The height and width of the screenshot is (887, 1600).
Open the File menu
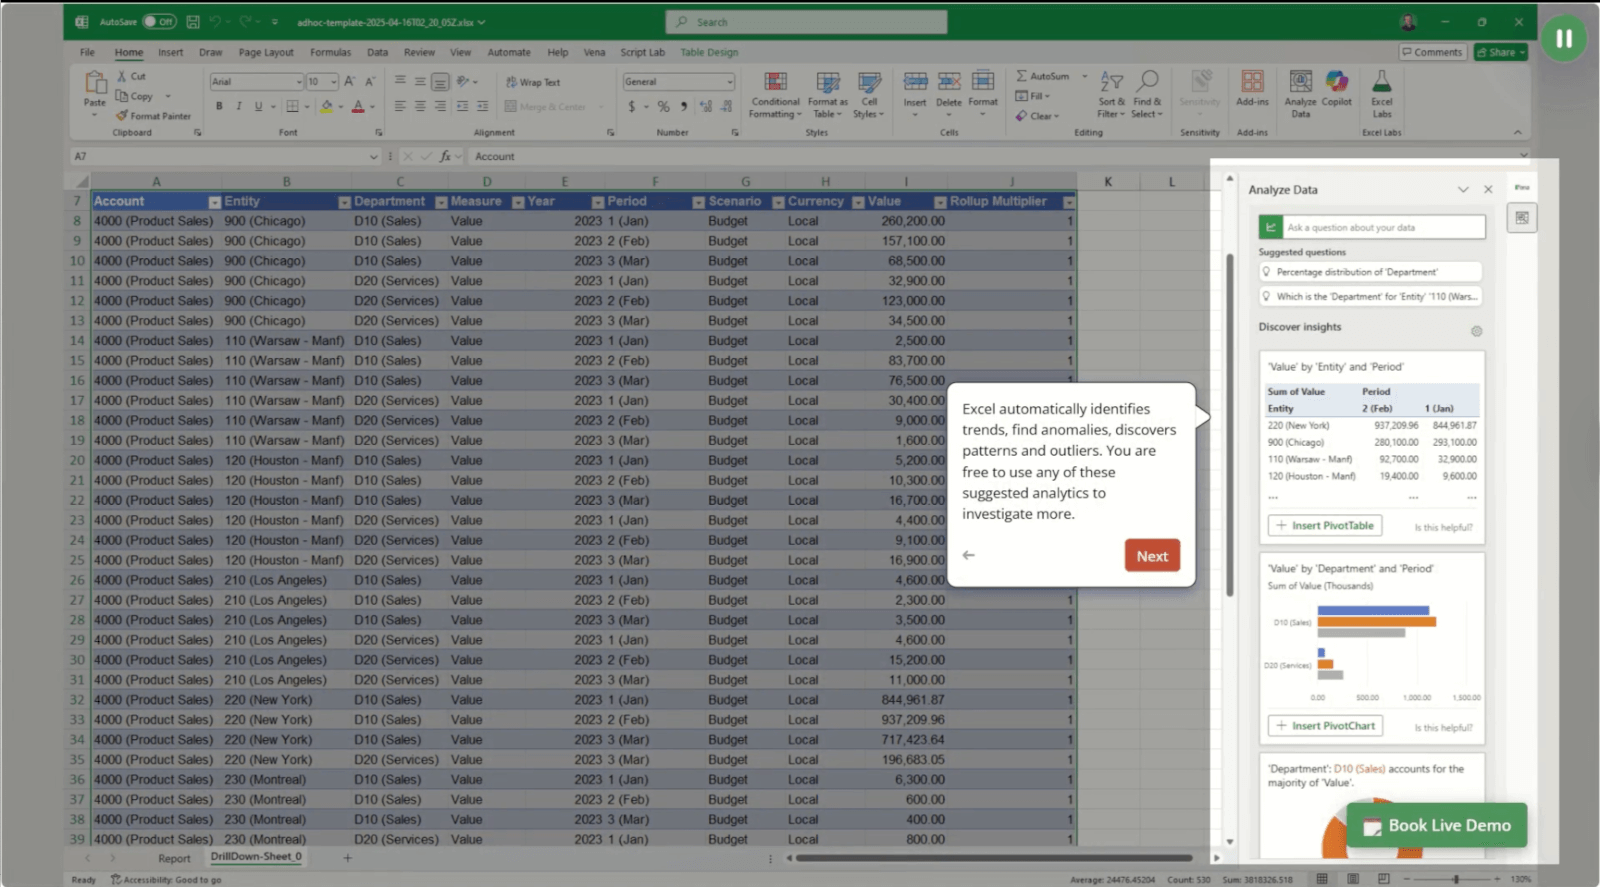click(x=88, y=53)
